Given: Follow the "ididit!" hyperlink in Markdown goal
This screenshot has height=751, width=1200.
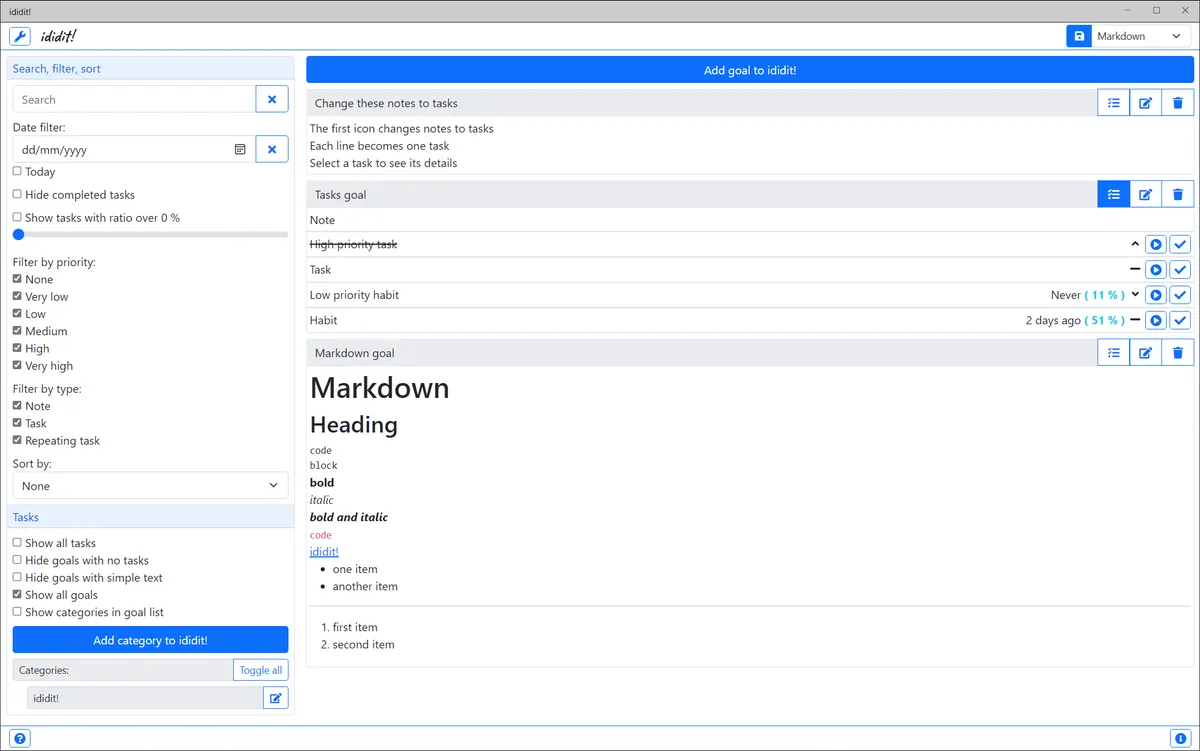Looking at the screenshot, I should [x=323, y=551].
